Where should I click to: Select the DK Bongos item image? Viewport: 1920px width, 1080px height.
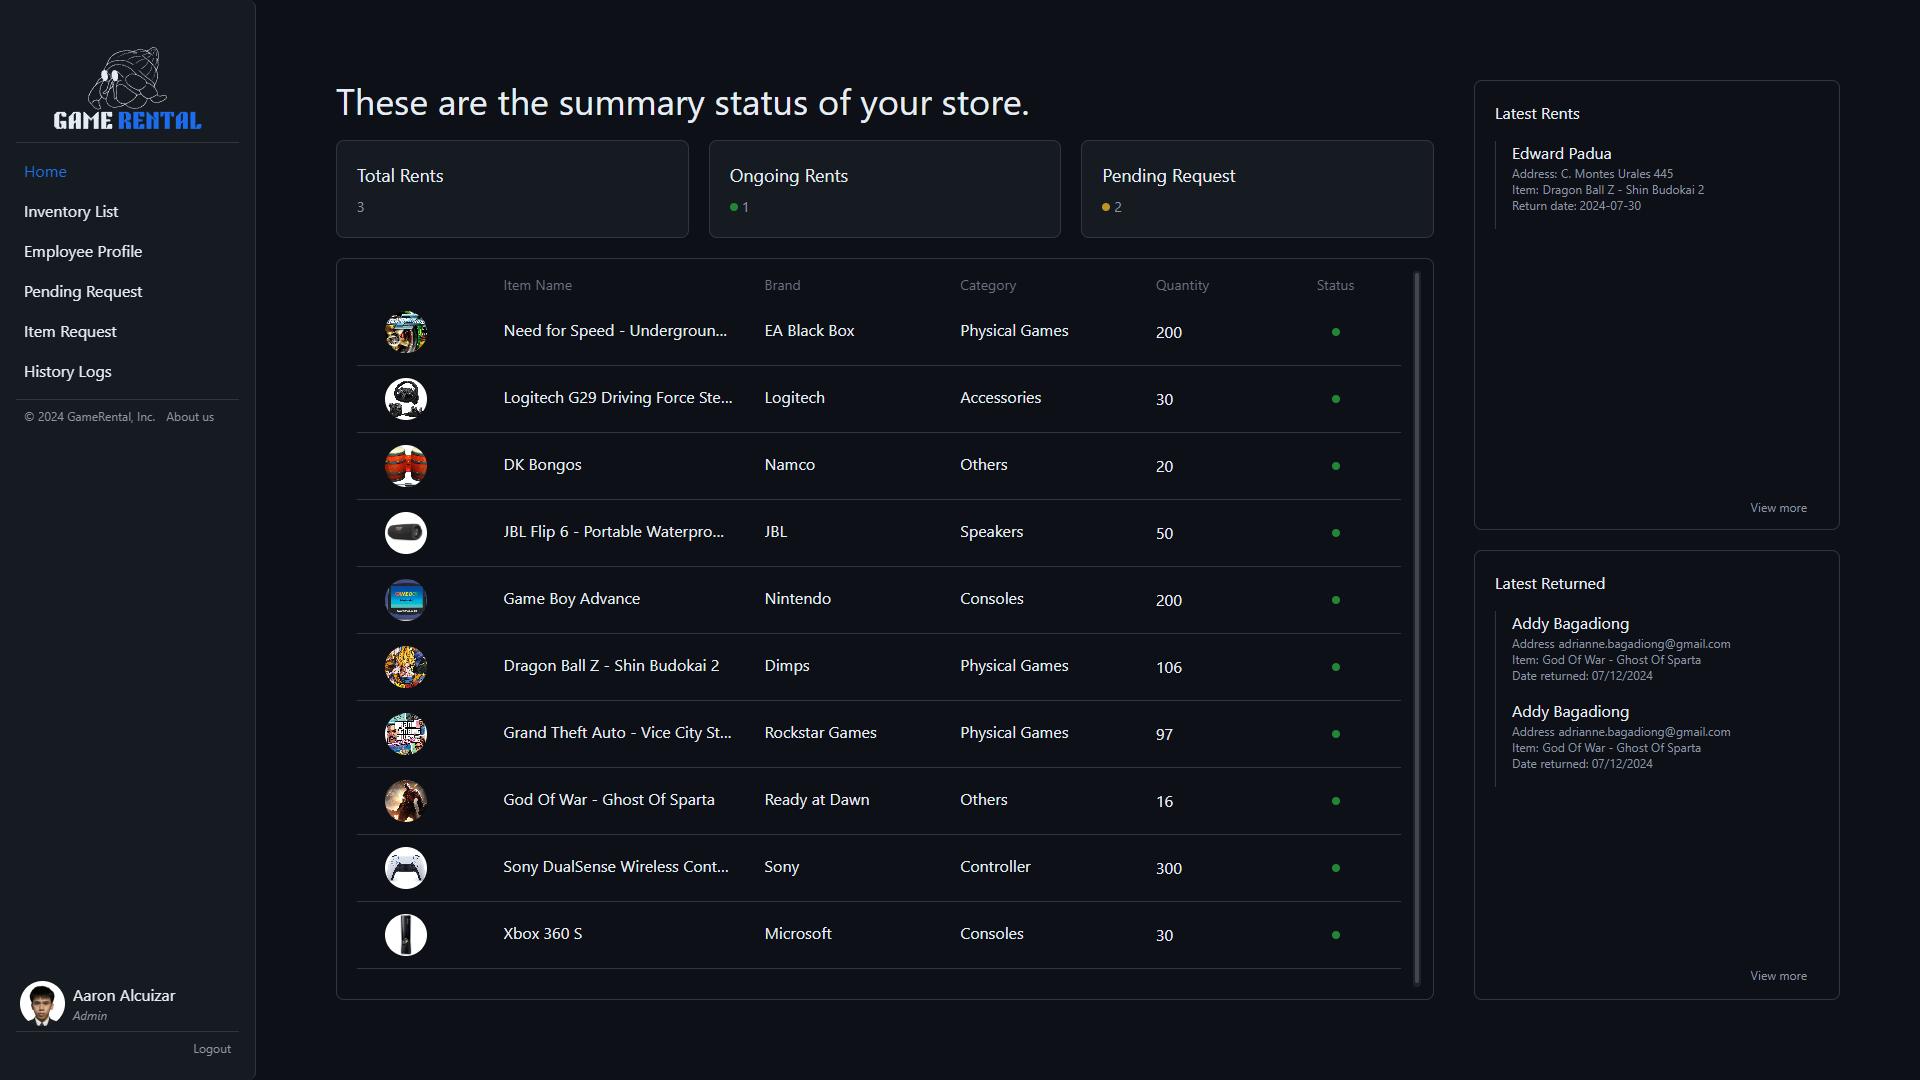click(x=406, y=466)
